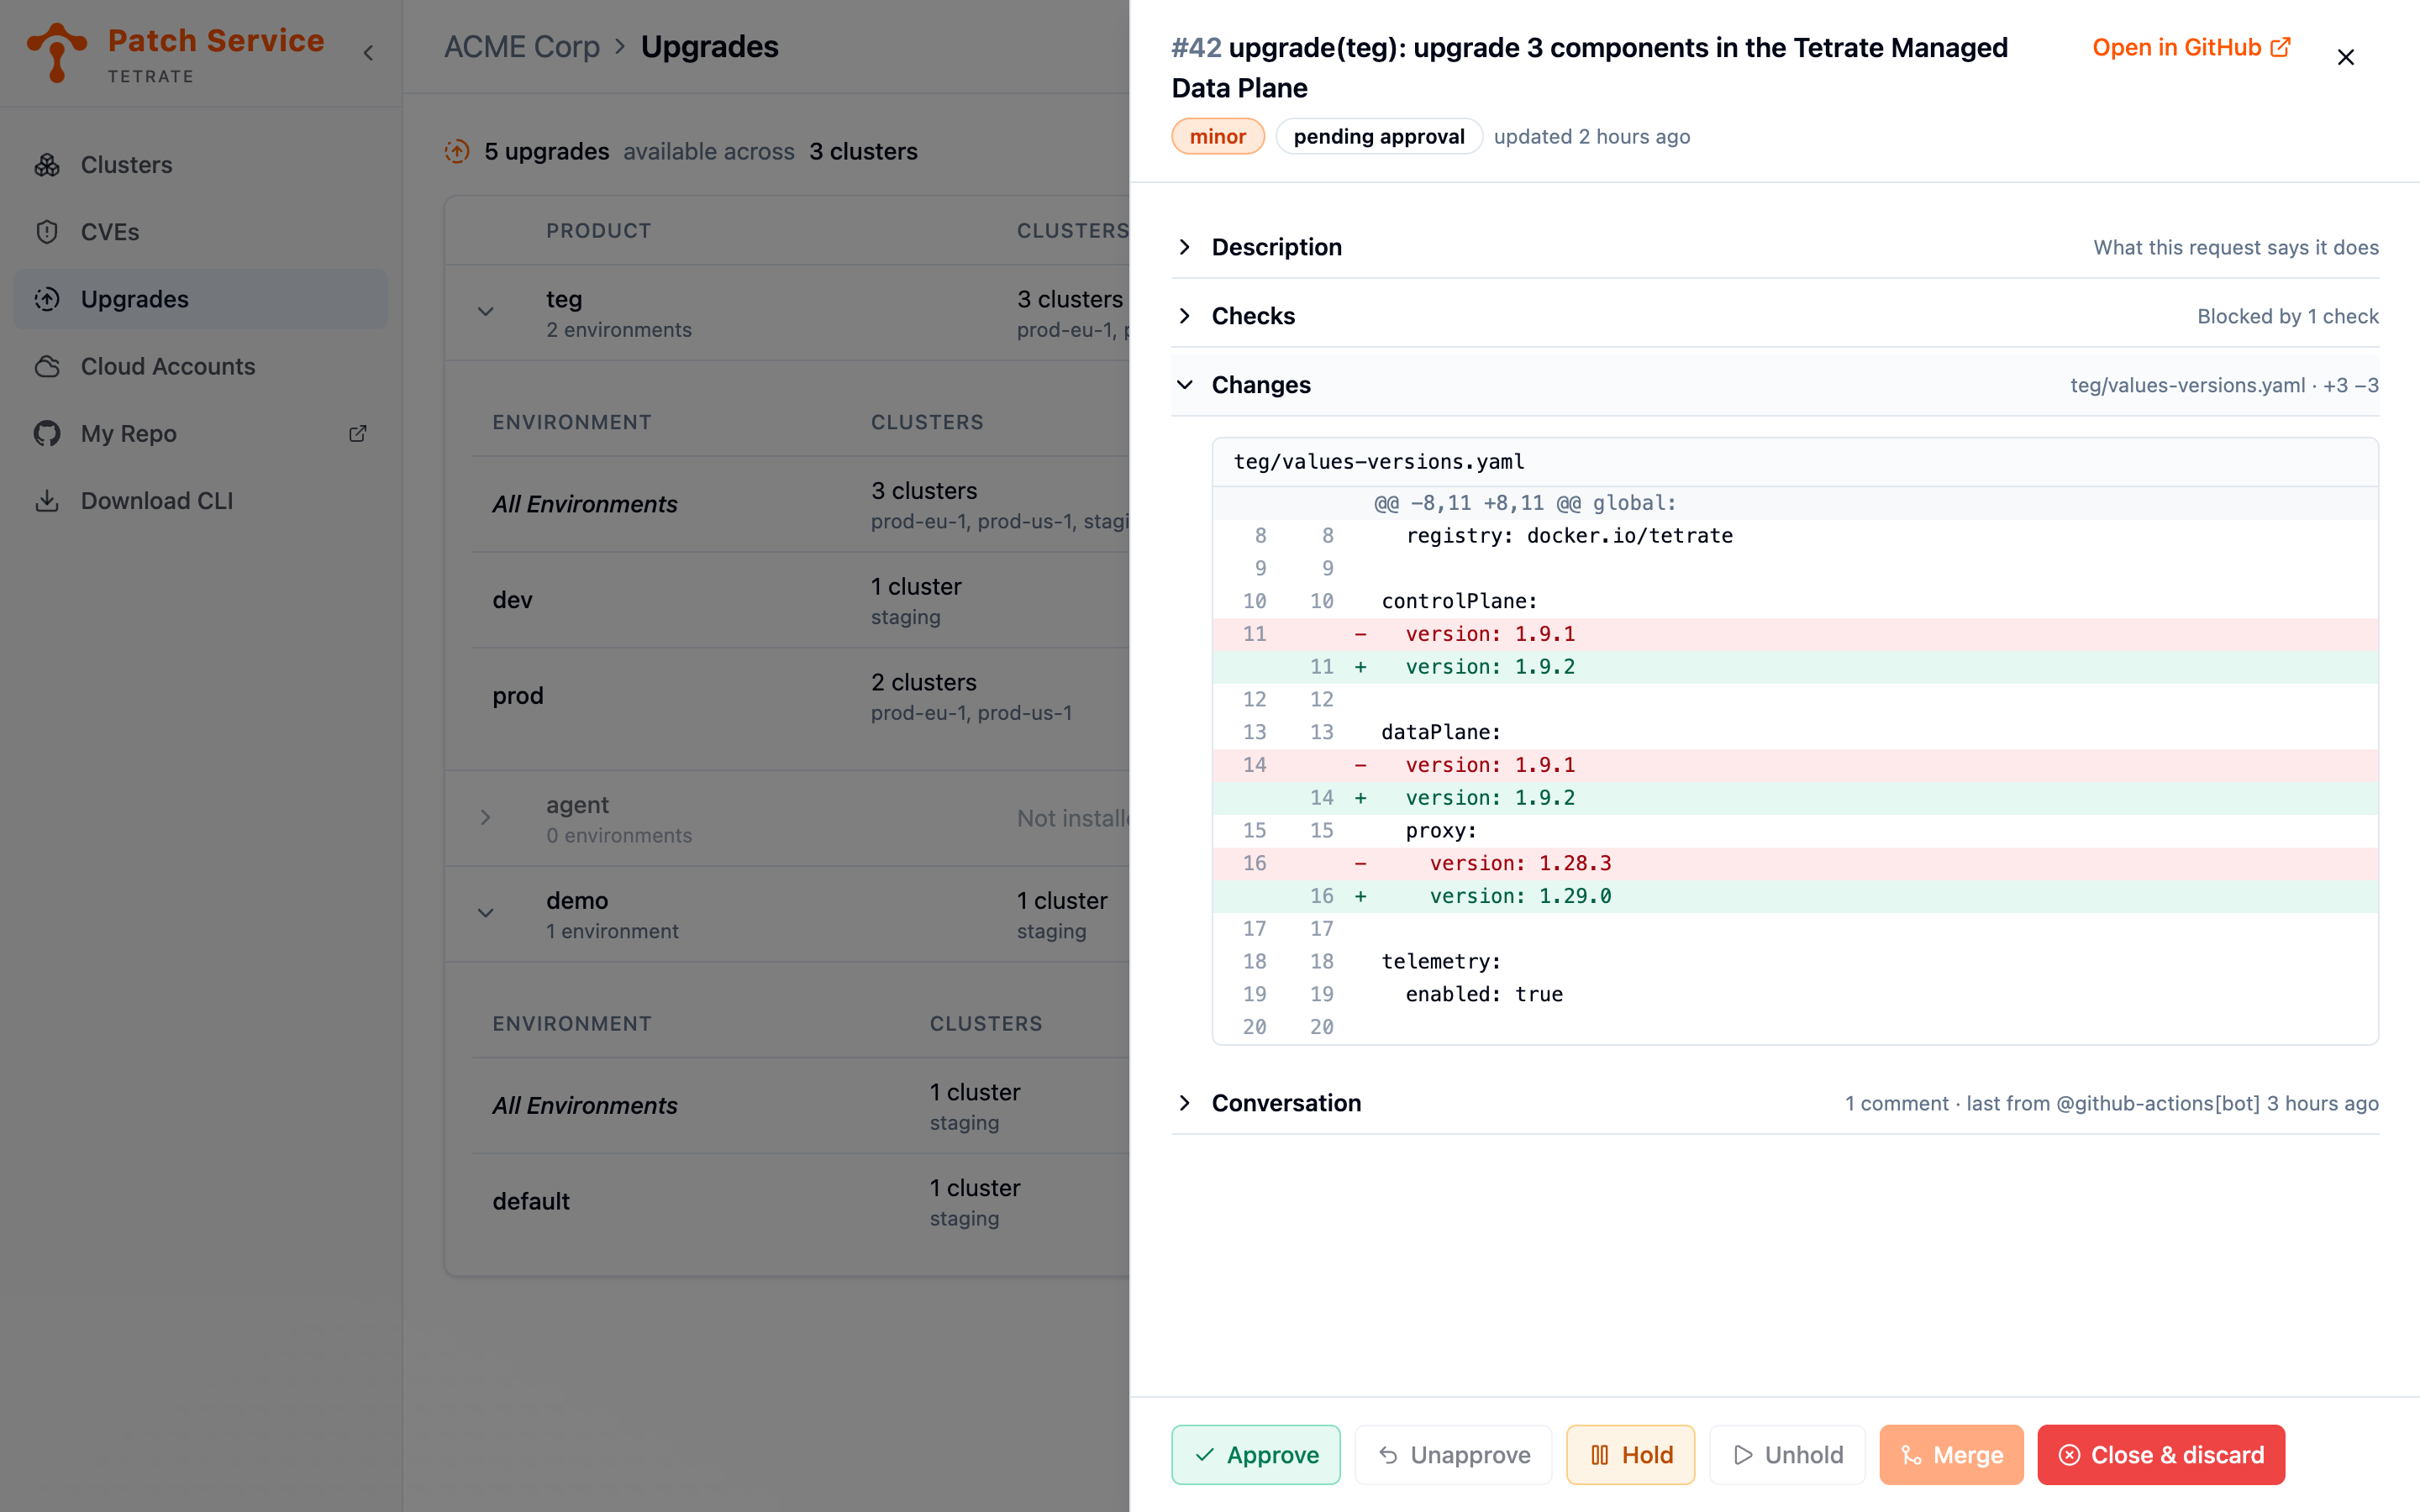Click the 'registry: docker.io/tetrate' diff line

tap(1795, 536)
